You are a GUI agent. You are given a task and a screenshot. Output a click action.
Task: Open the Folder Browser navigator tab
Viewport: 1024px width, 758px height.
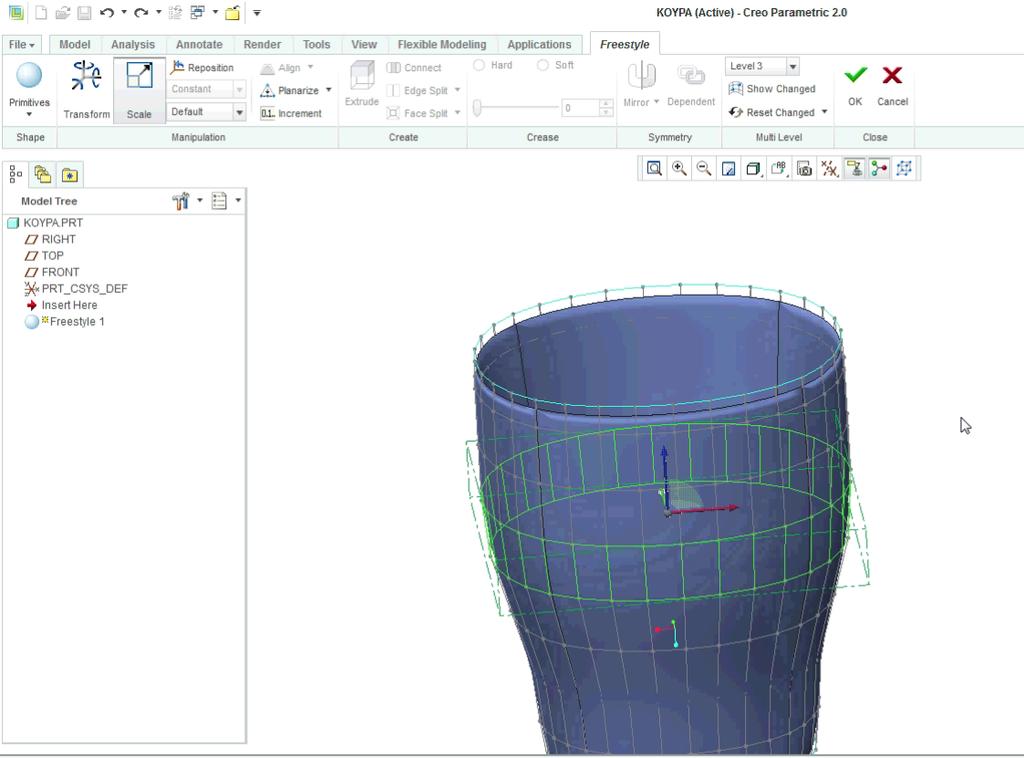[x=43, y=174]
